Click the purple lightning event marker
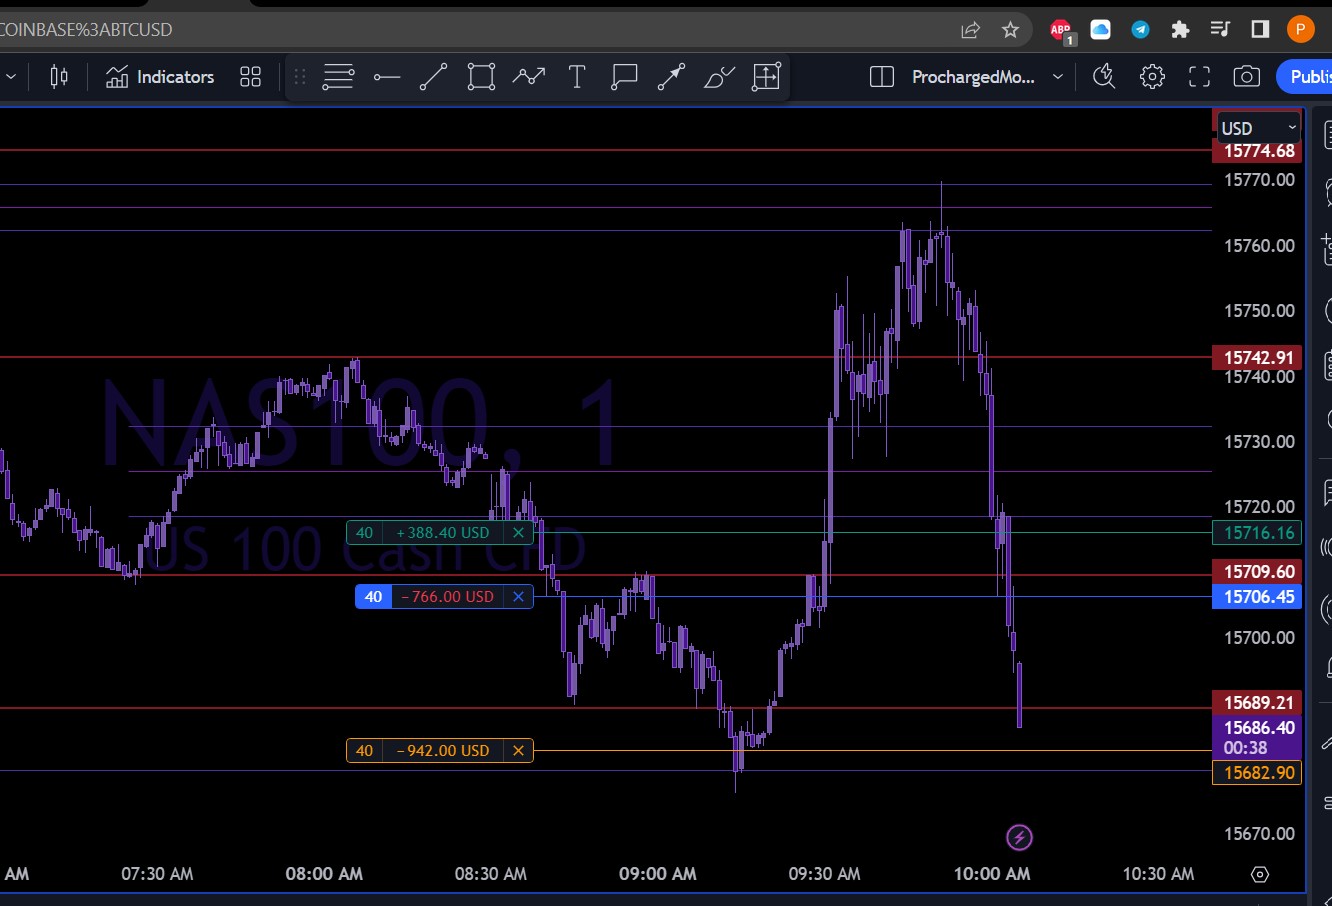The height and width of the screenshot is (906, 1332). point(1019,837)
